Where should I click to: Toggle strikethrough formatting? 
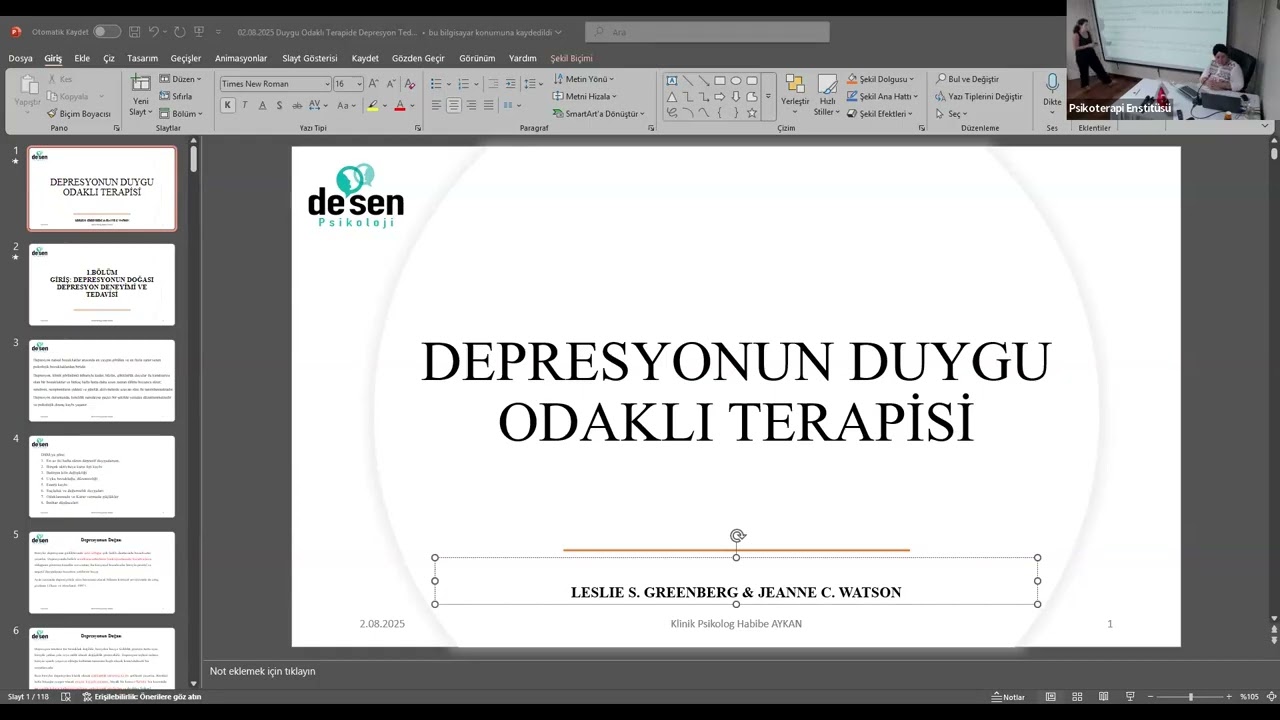(297, 105)
